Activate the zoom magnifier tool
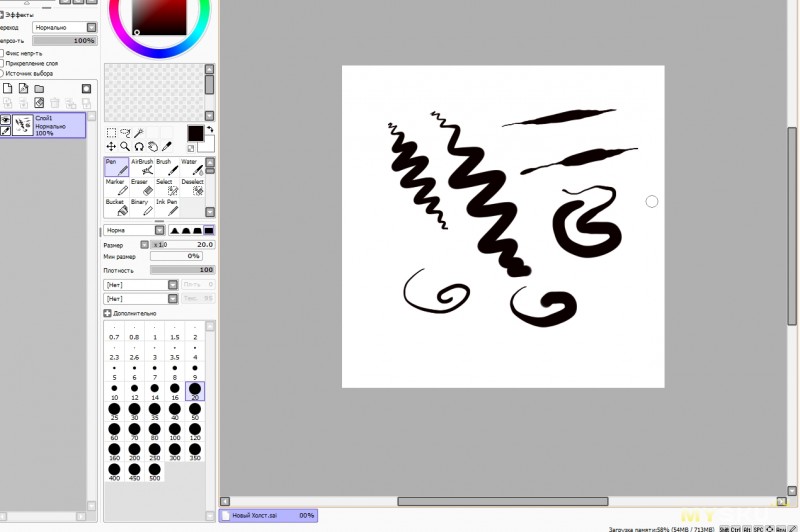 (x=125, y=147)
